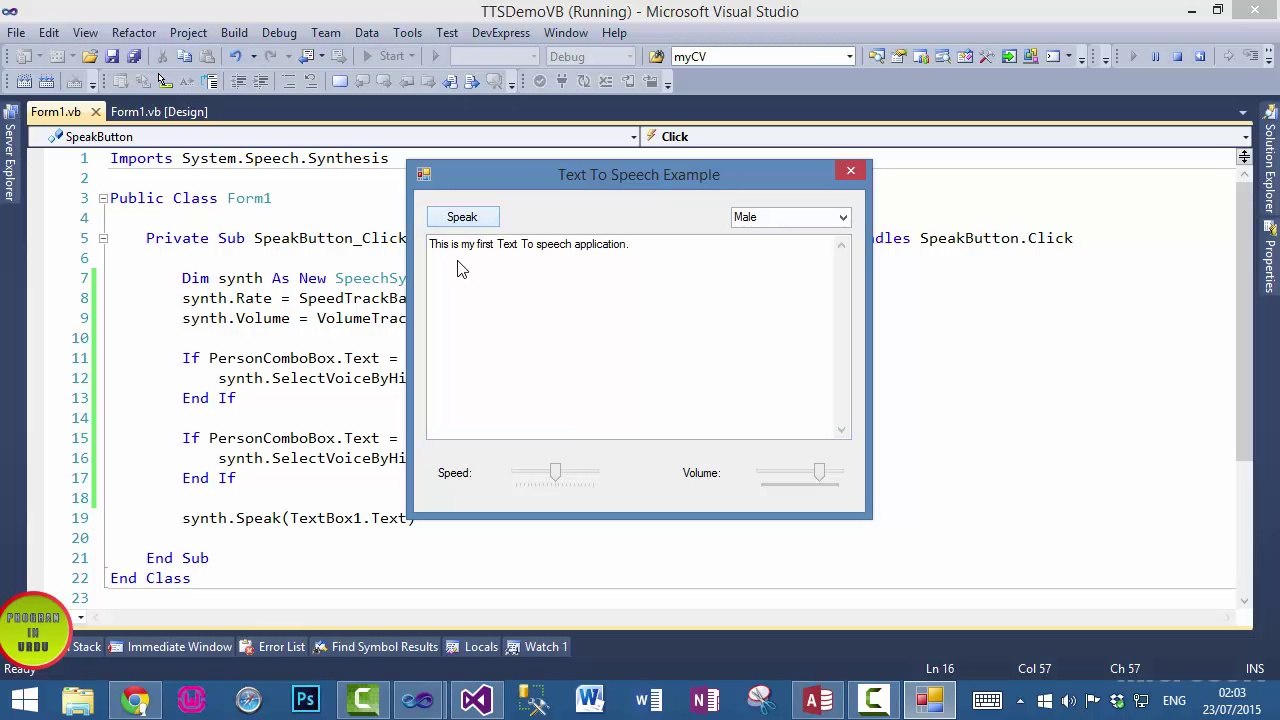Open the Debug menu
The width and height of the screenshot is (1280, 720).
[x=279, y=33]
